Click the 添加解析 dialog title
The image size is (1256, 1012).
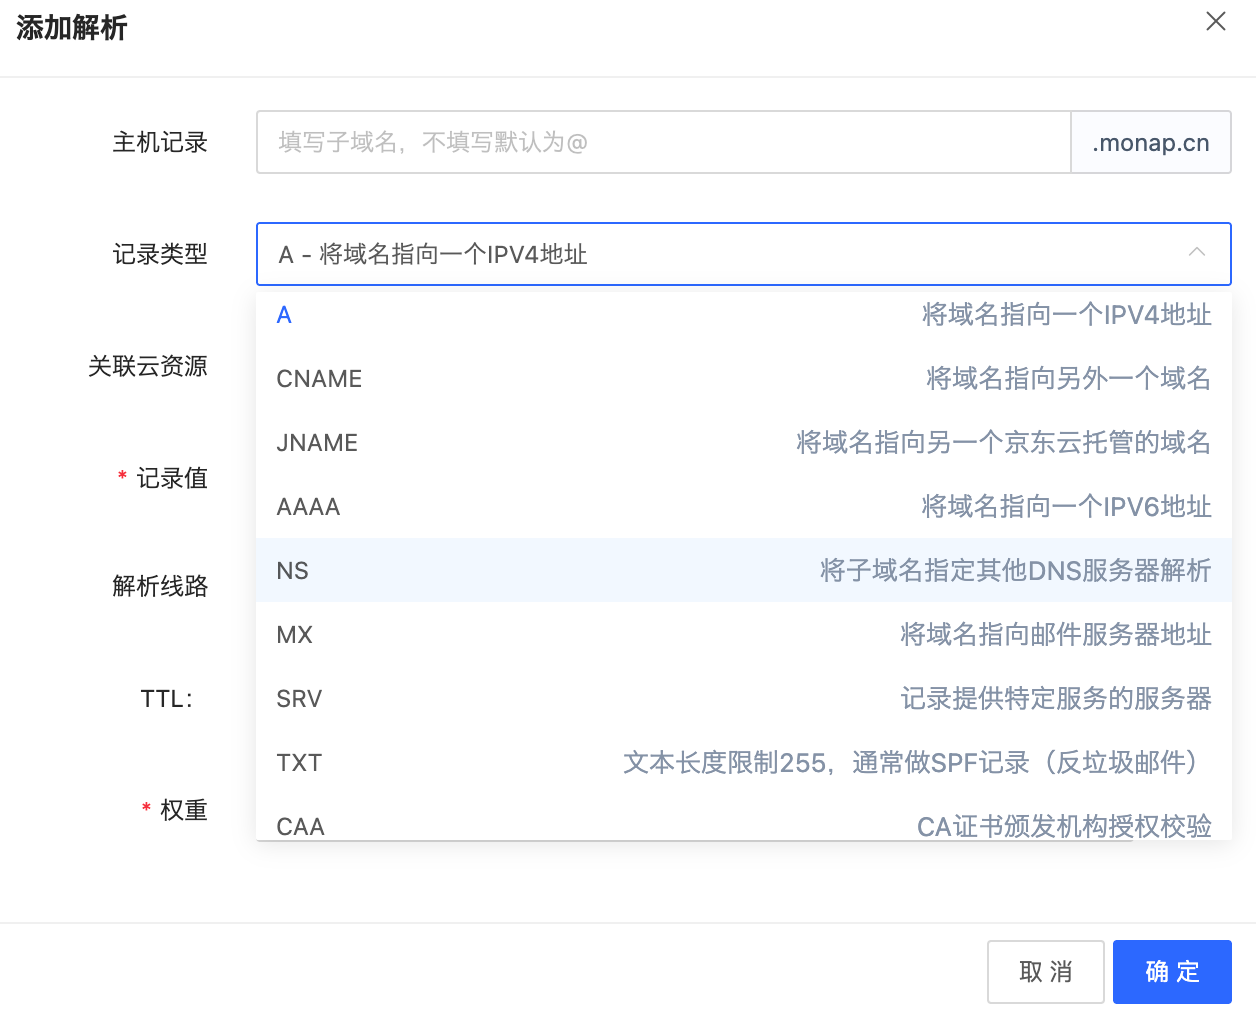click(x=72, y=28)
